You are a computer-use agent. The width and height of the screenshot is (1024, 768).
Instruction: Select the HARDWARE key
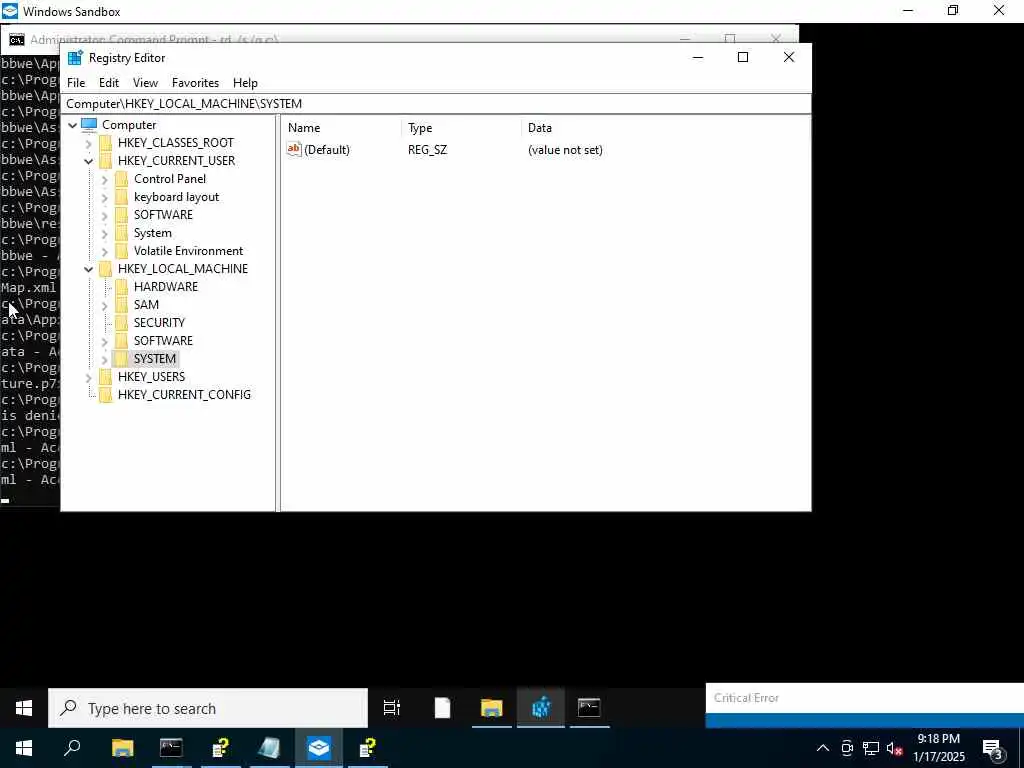tap(165, 287)
